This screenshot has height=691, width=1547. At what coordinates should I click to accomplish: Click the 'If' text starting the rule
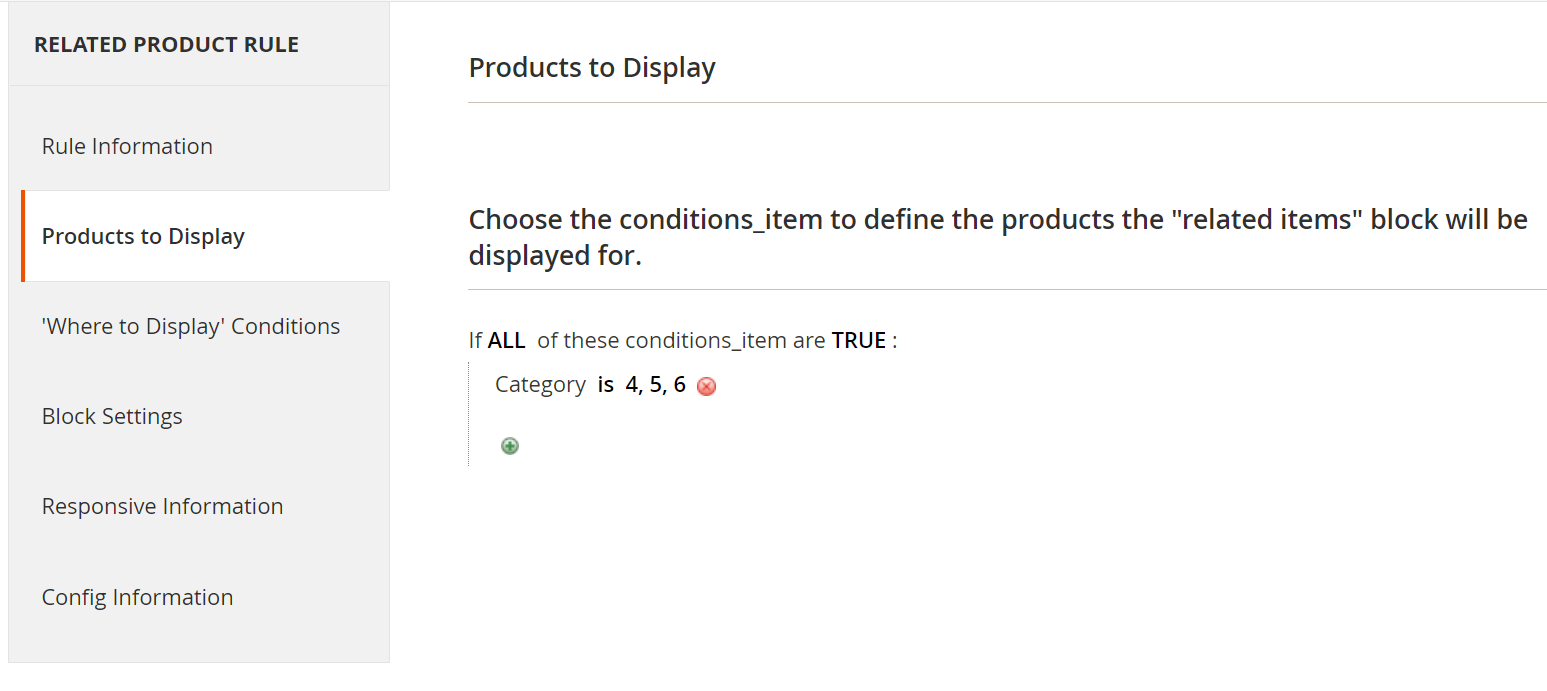(475, 340)
